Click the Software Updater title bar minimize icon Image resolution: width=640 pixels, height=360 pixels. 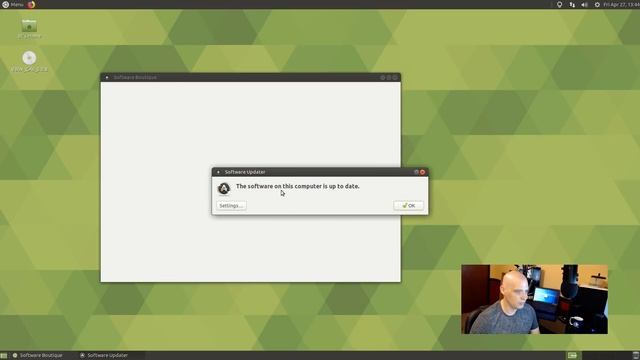click(416, 172)
